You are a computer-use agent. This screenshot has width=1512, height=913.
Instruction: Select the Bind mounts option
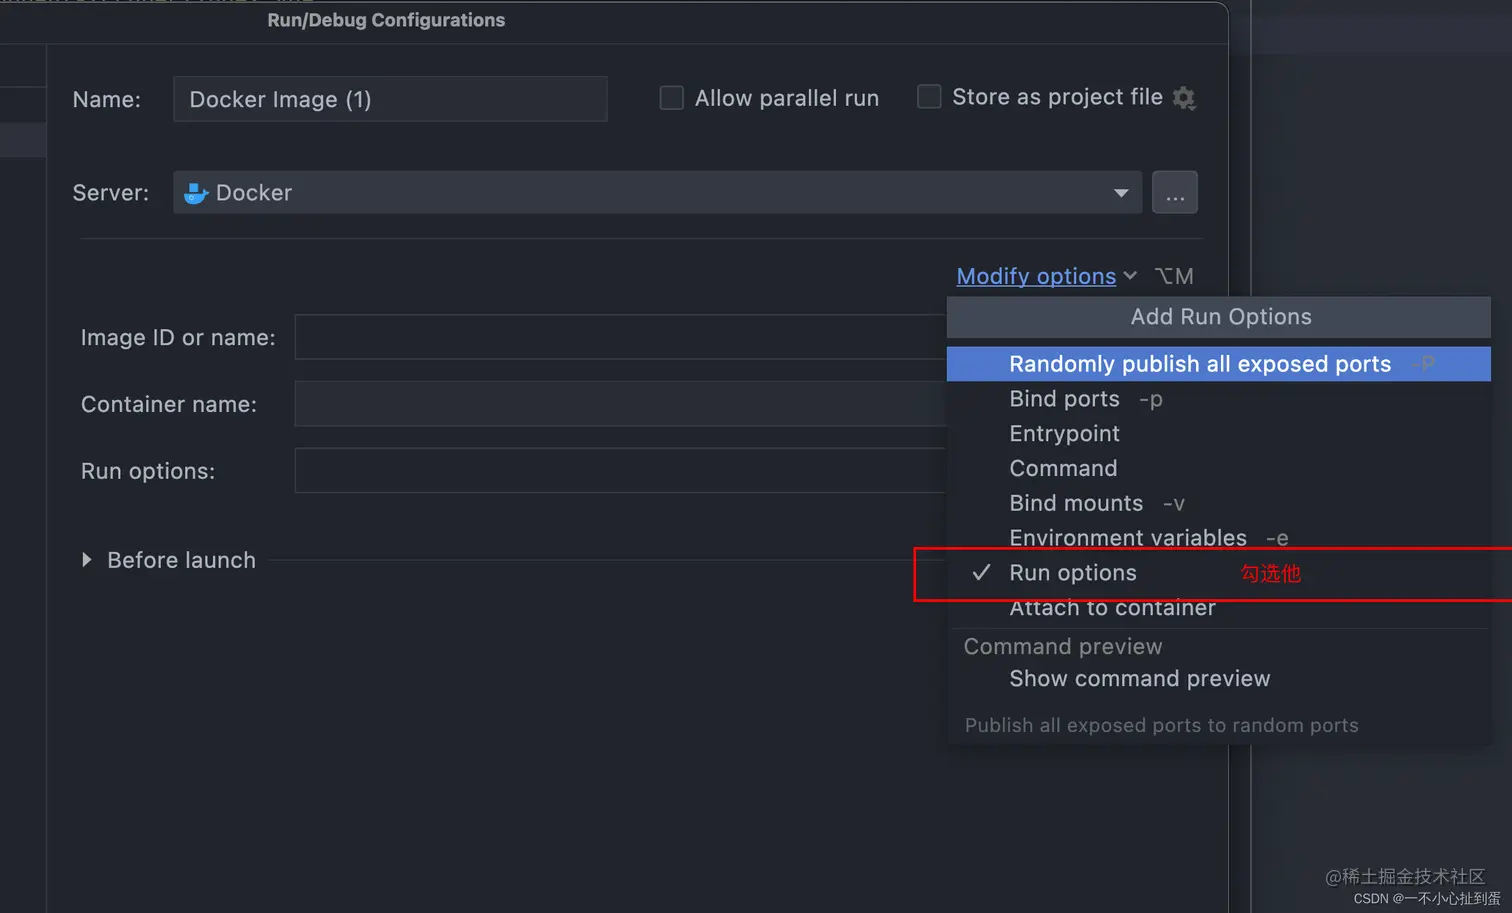coord(1218,503)
